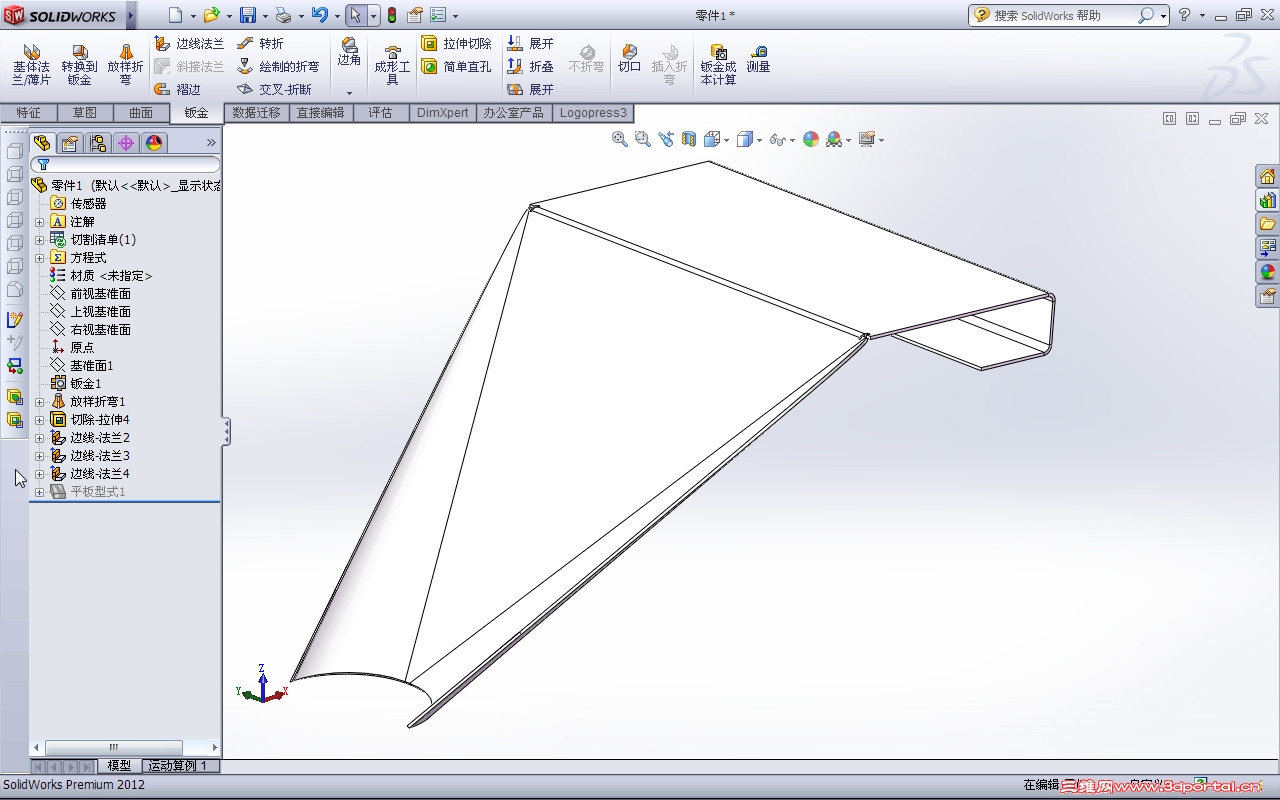Start the 绘制的折弯 sketched bend tool
Image resolution: width=1280 pixels, height=800 pixels.
(278, 67)
